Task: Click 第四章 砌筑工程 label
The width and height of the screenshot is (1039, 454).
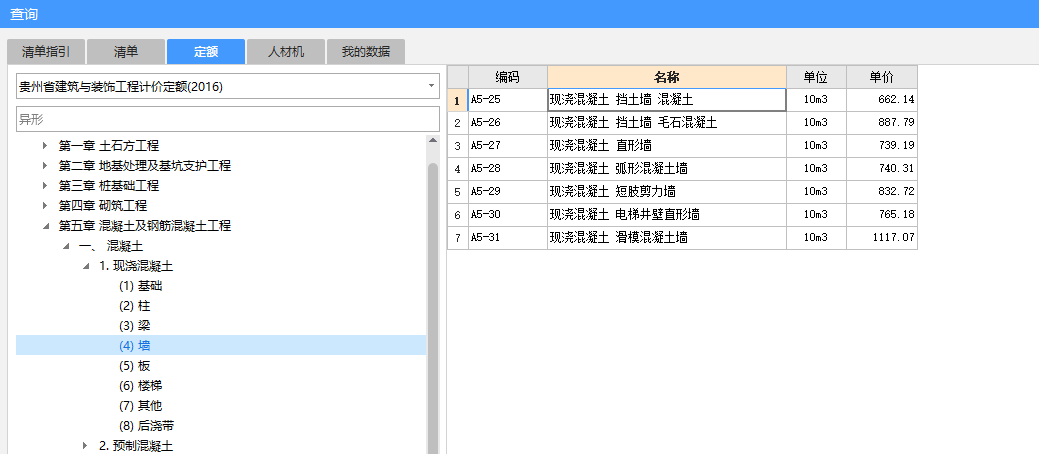Action: click(103, 205)
